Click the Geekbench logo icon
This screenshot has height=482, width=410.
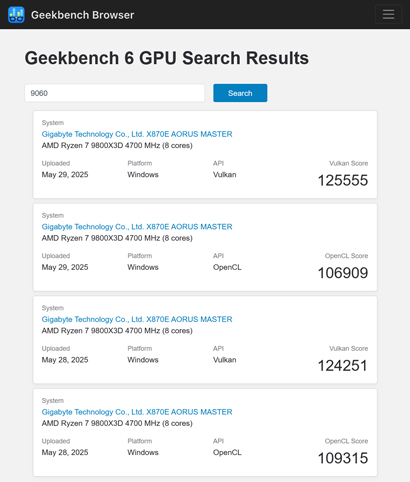coord(16,15)
